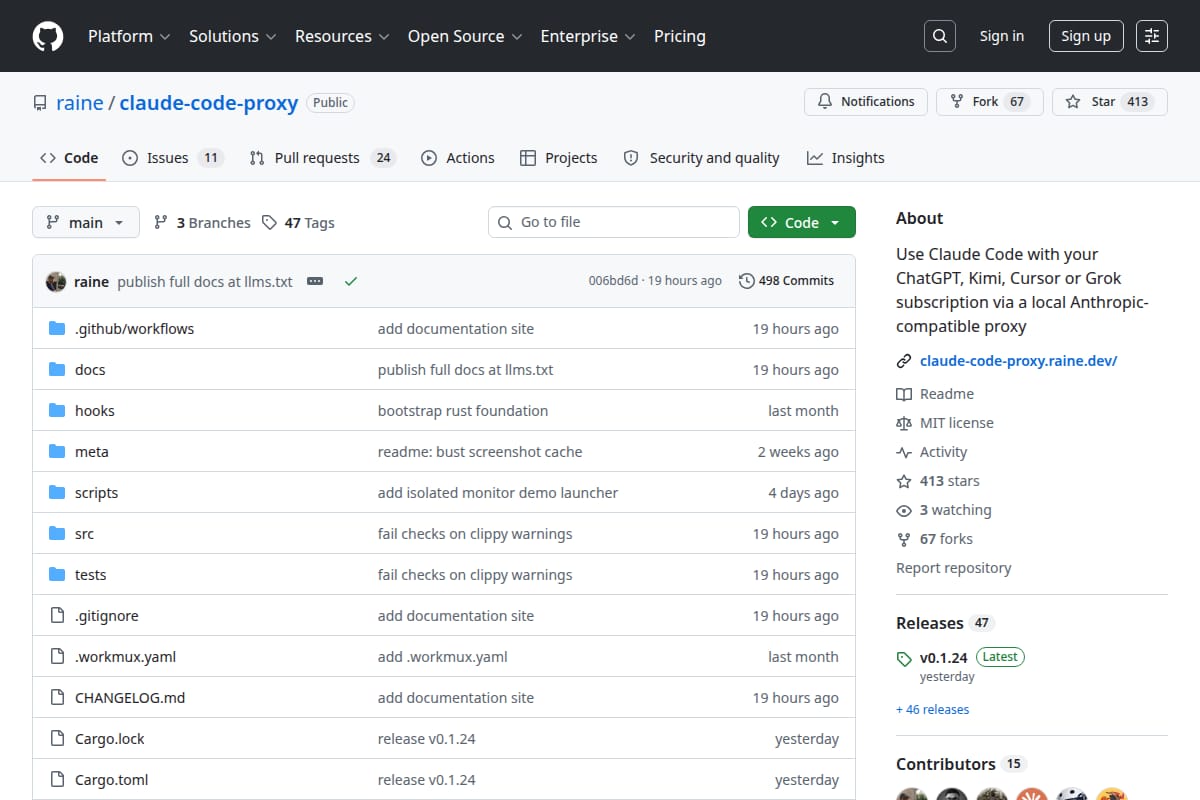This screenshot has height=800, width=1200.
Task: Open the Activity link
Action: pyautogui.click(x=932, y=452)
